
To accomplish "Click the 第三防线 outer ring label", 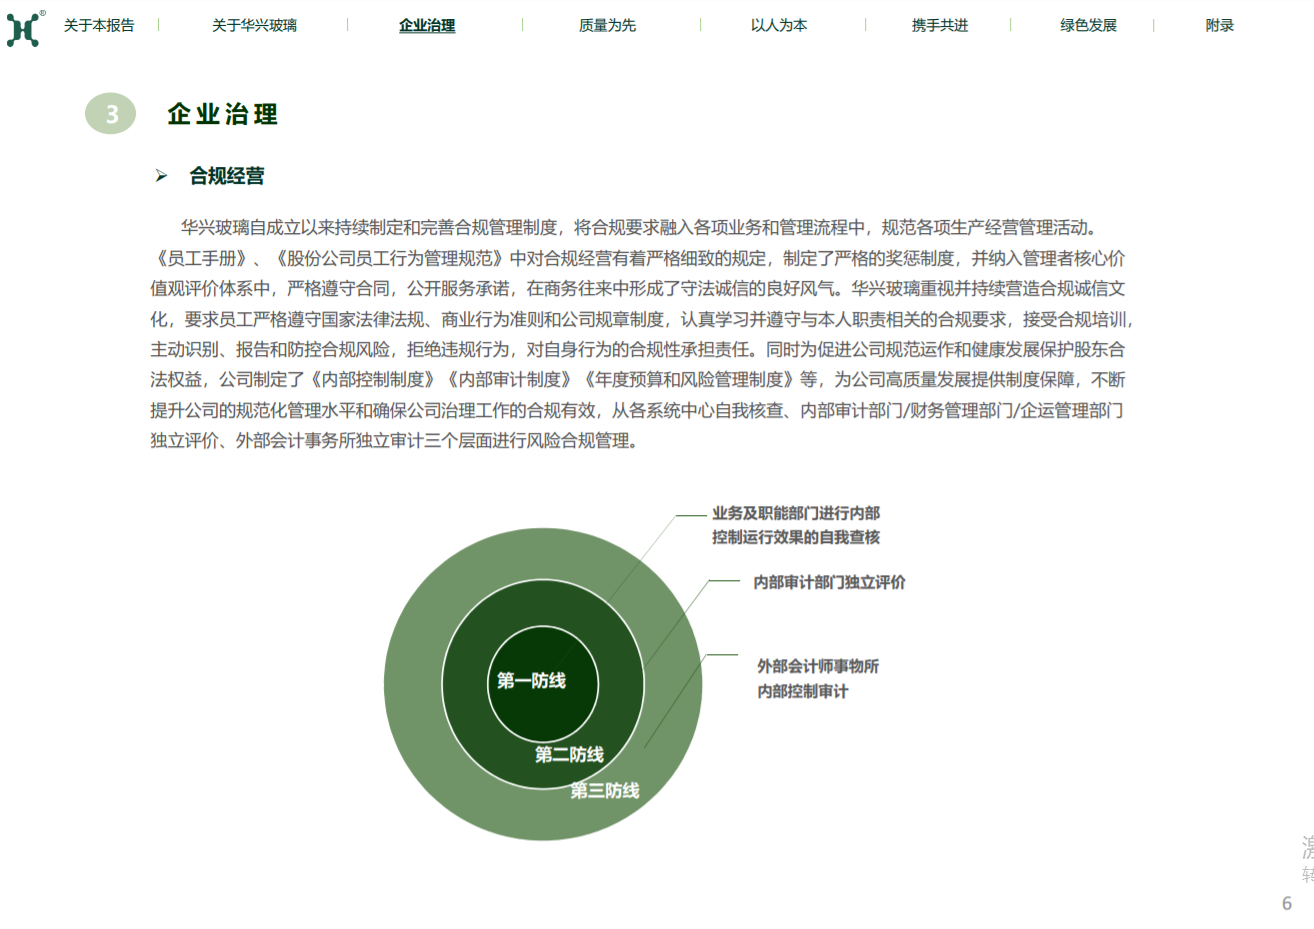I will coord(605,791).
